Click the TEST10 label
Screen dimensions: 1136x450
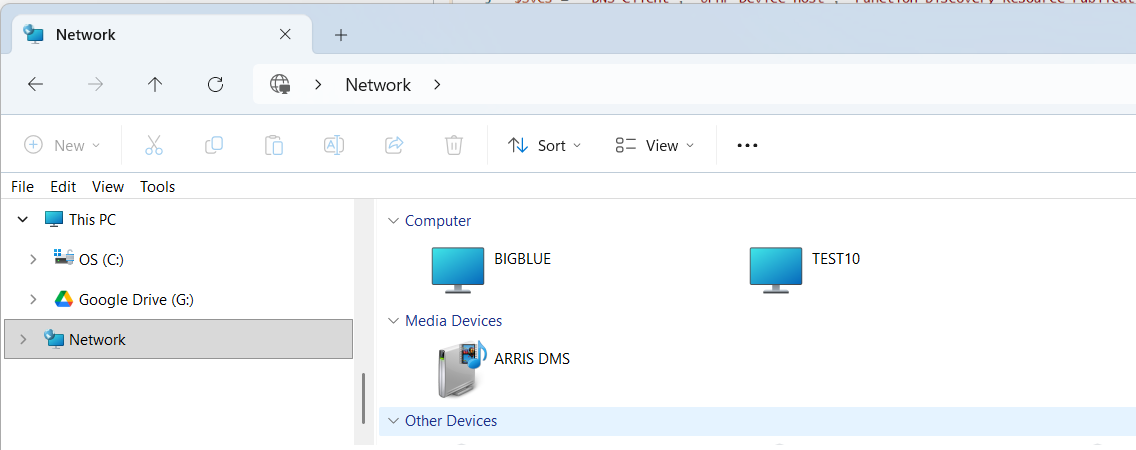(835, 258)
